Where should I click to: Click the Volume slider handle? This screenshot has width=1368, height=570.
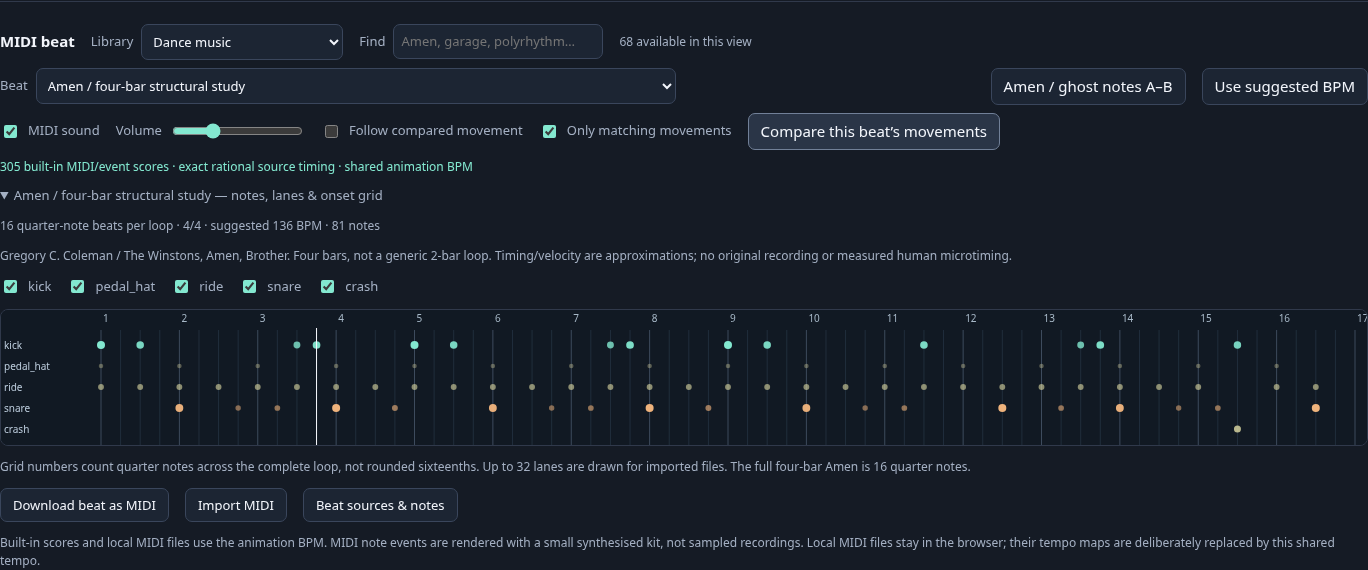(x=212, y=131)
